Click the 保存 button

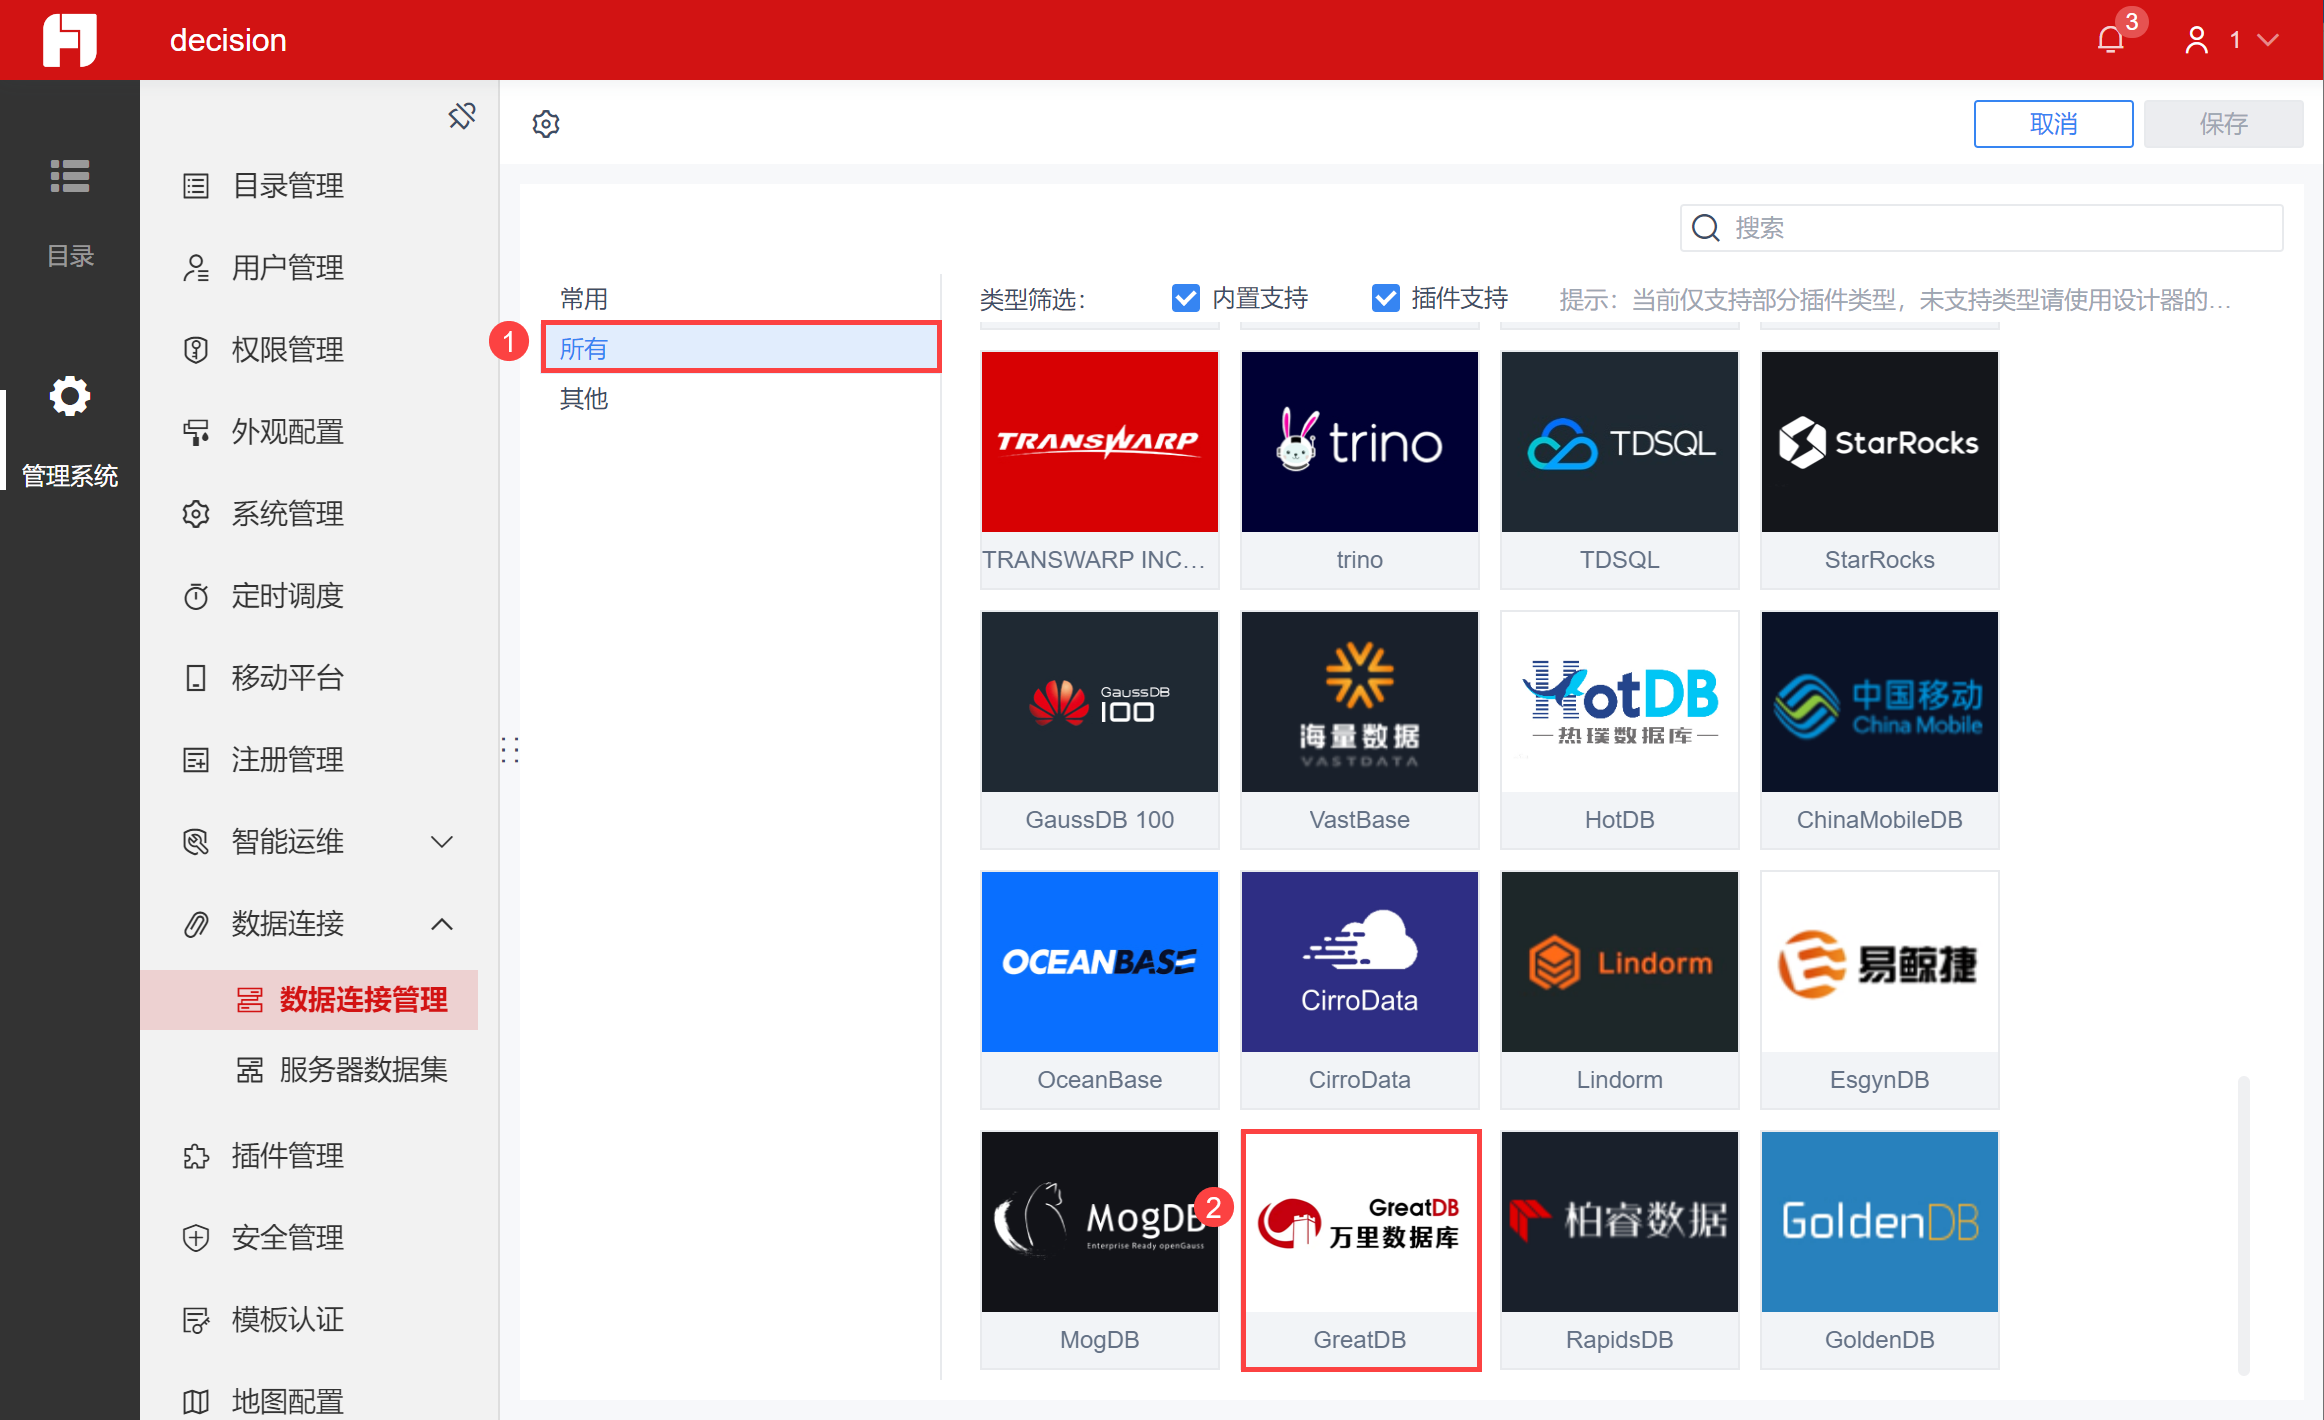tap(2223, 124)
